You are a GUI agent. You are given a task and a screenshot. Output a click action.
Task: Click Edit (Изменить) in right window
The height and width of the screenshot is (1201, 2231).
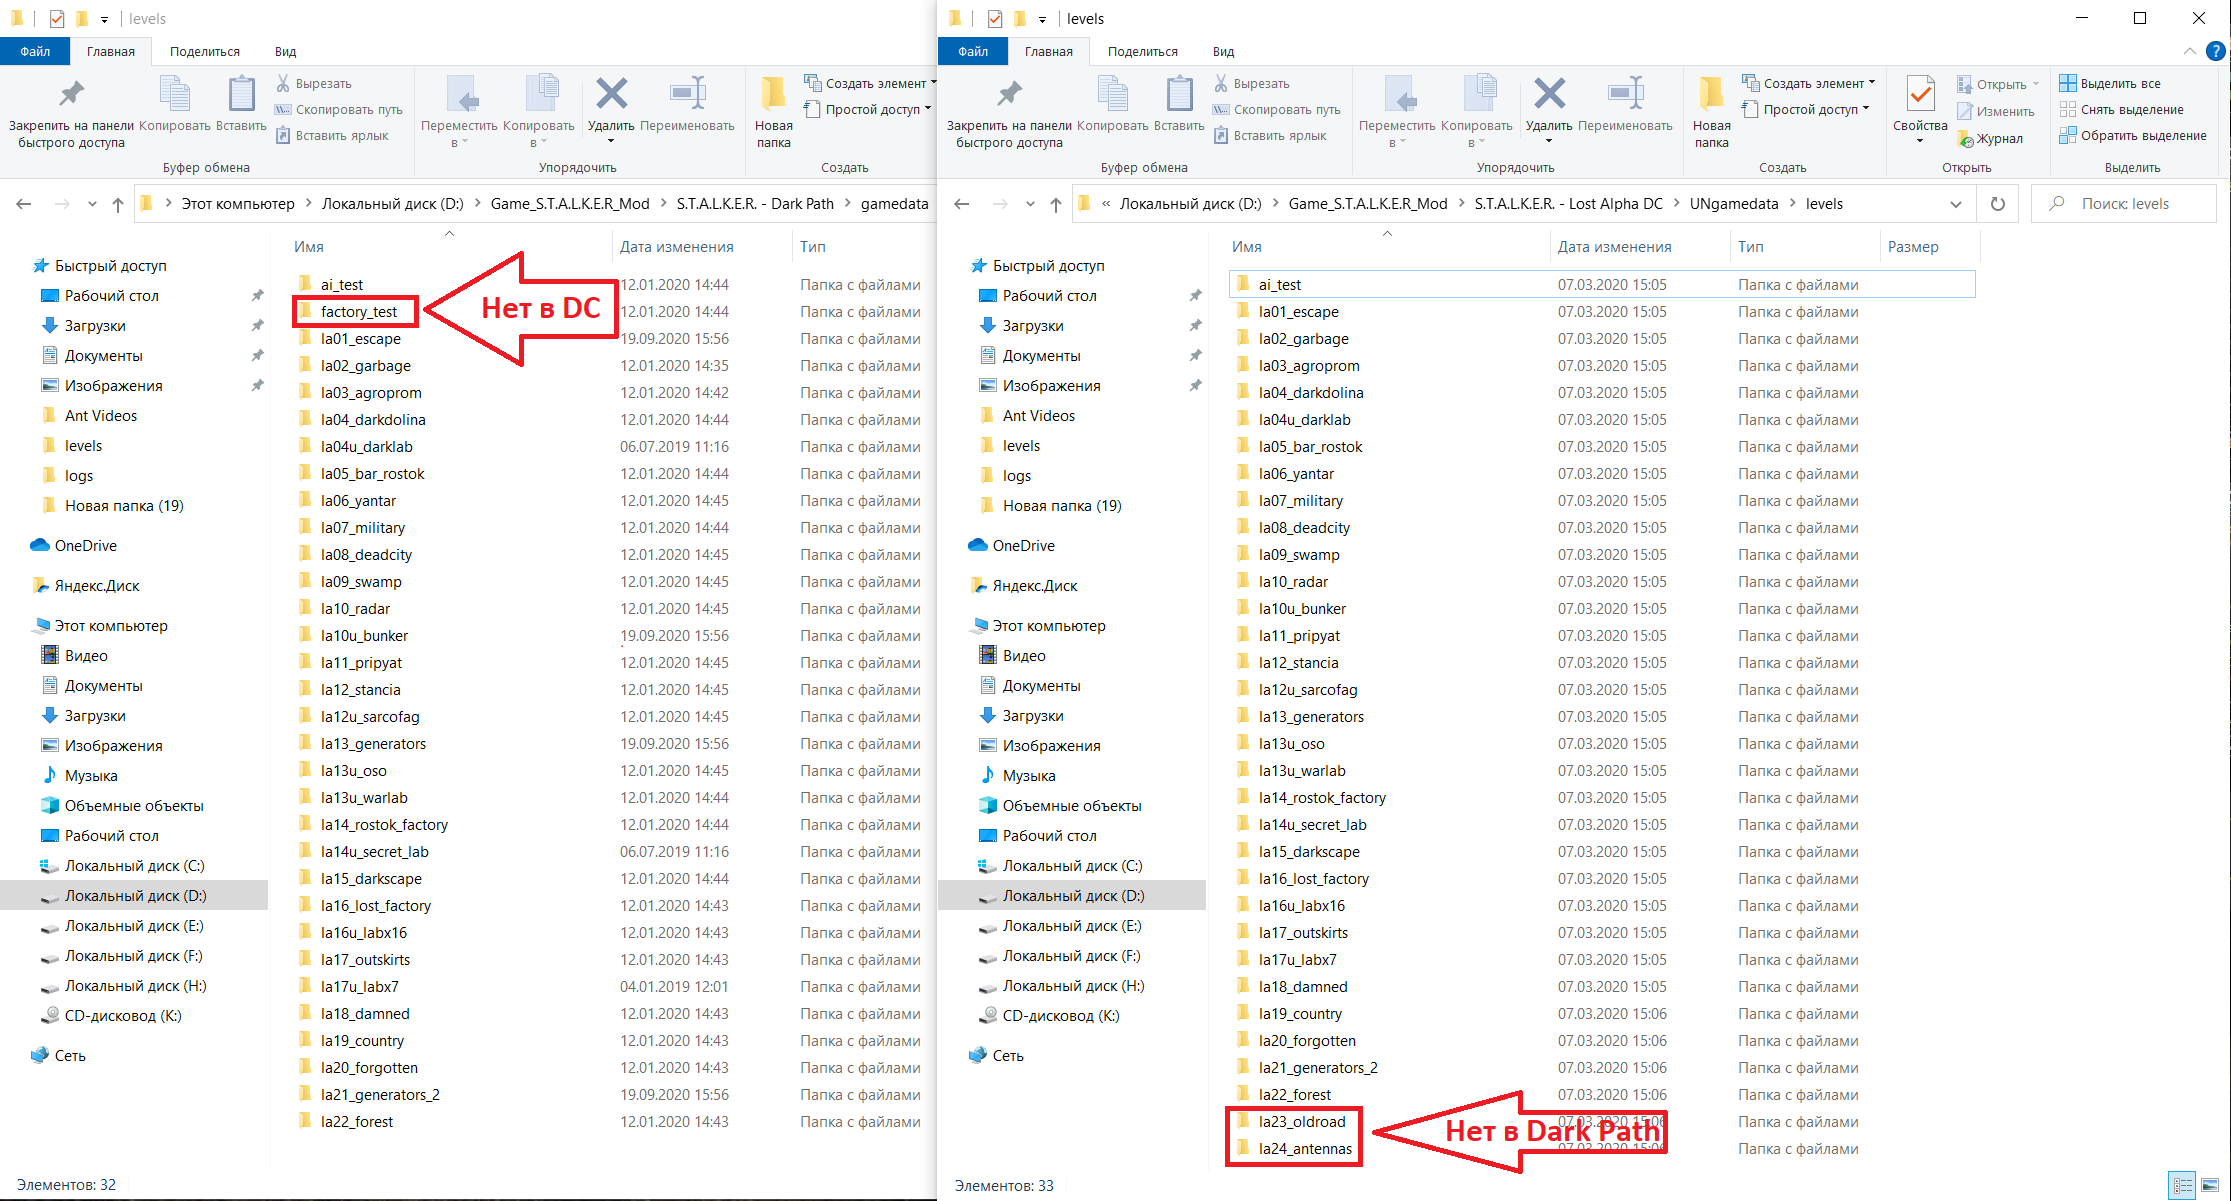point(1996,112)
